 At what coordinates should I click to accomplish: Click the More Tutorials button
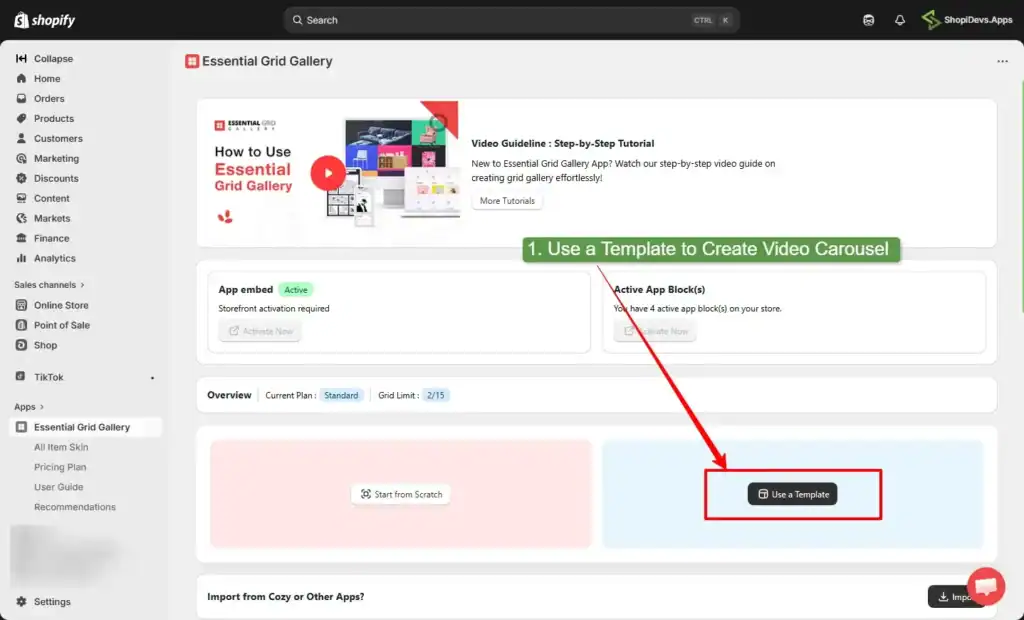[507, 200]
